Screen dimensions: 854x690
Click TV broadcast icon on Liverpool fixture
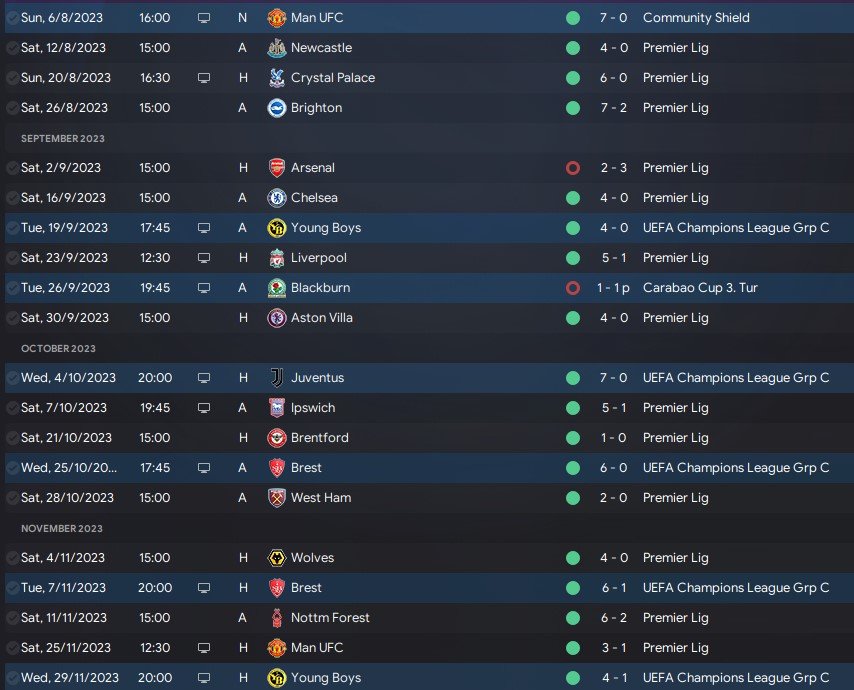coord(204,258)
